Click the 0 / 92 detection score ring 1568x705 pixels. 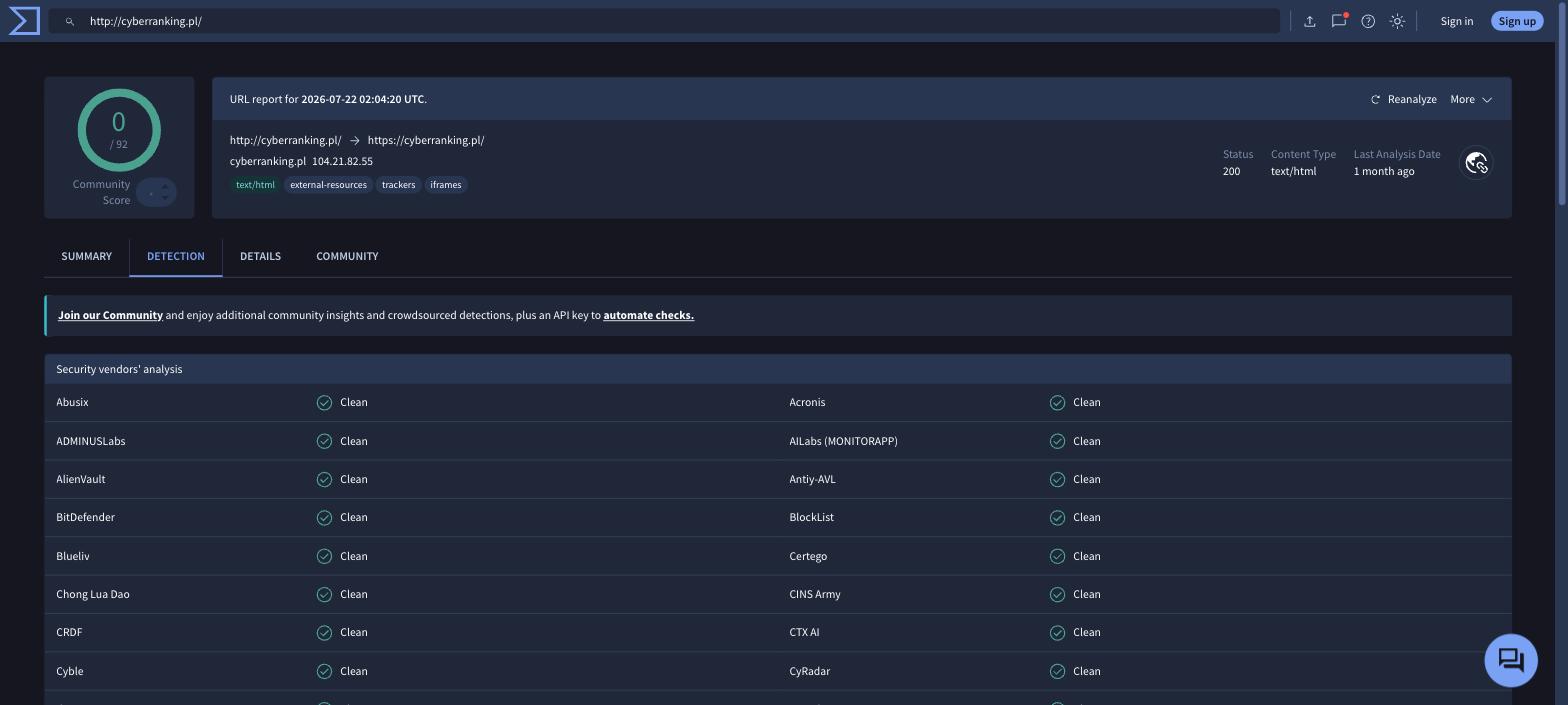pos(119,130)
